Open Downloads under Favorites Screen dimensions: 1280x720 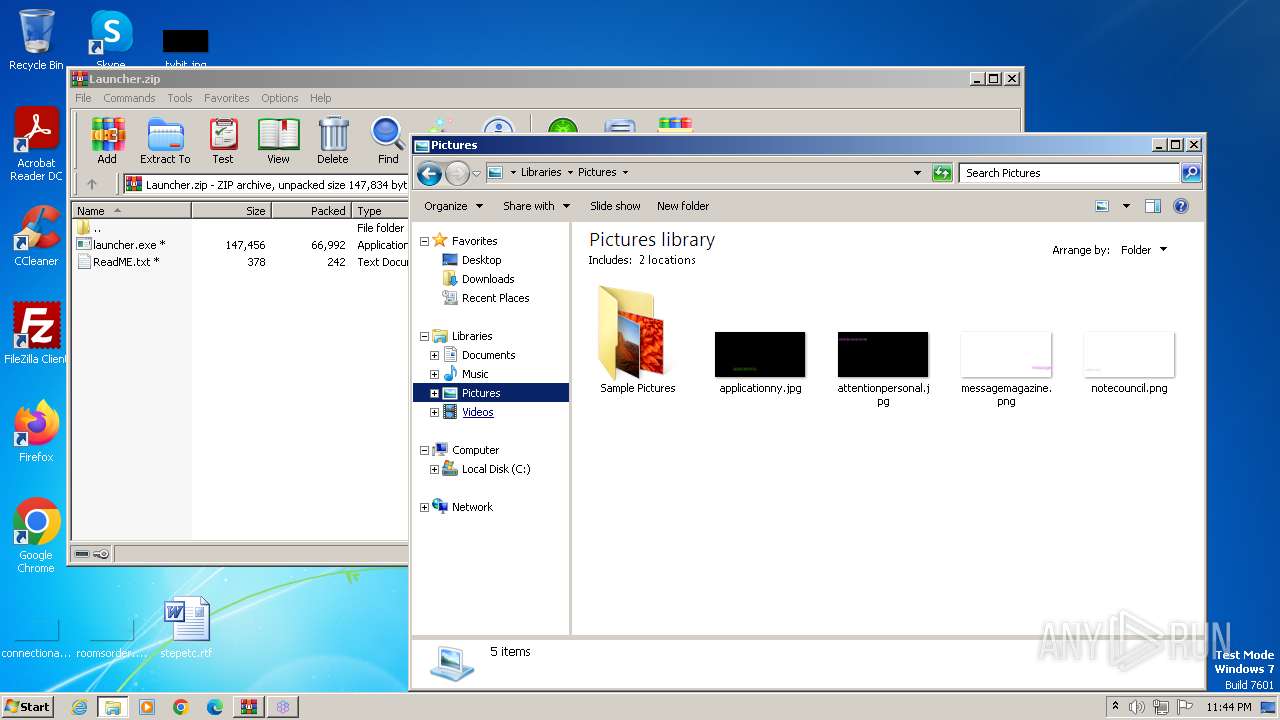488,279
